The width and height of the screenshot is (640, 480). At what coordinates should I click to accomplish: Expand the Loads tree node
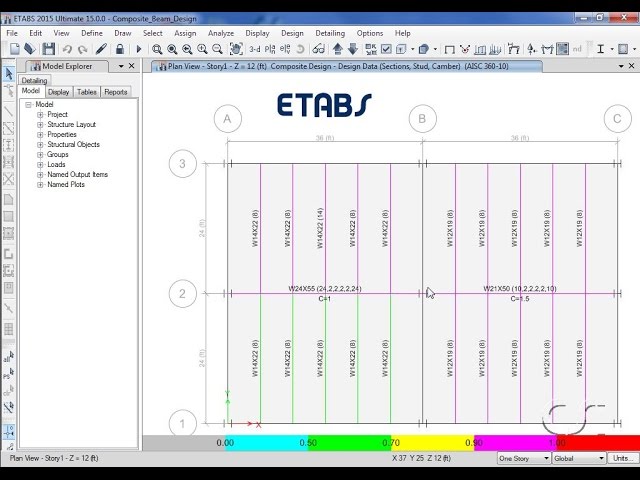tap(40, 164)
